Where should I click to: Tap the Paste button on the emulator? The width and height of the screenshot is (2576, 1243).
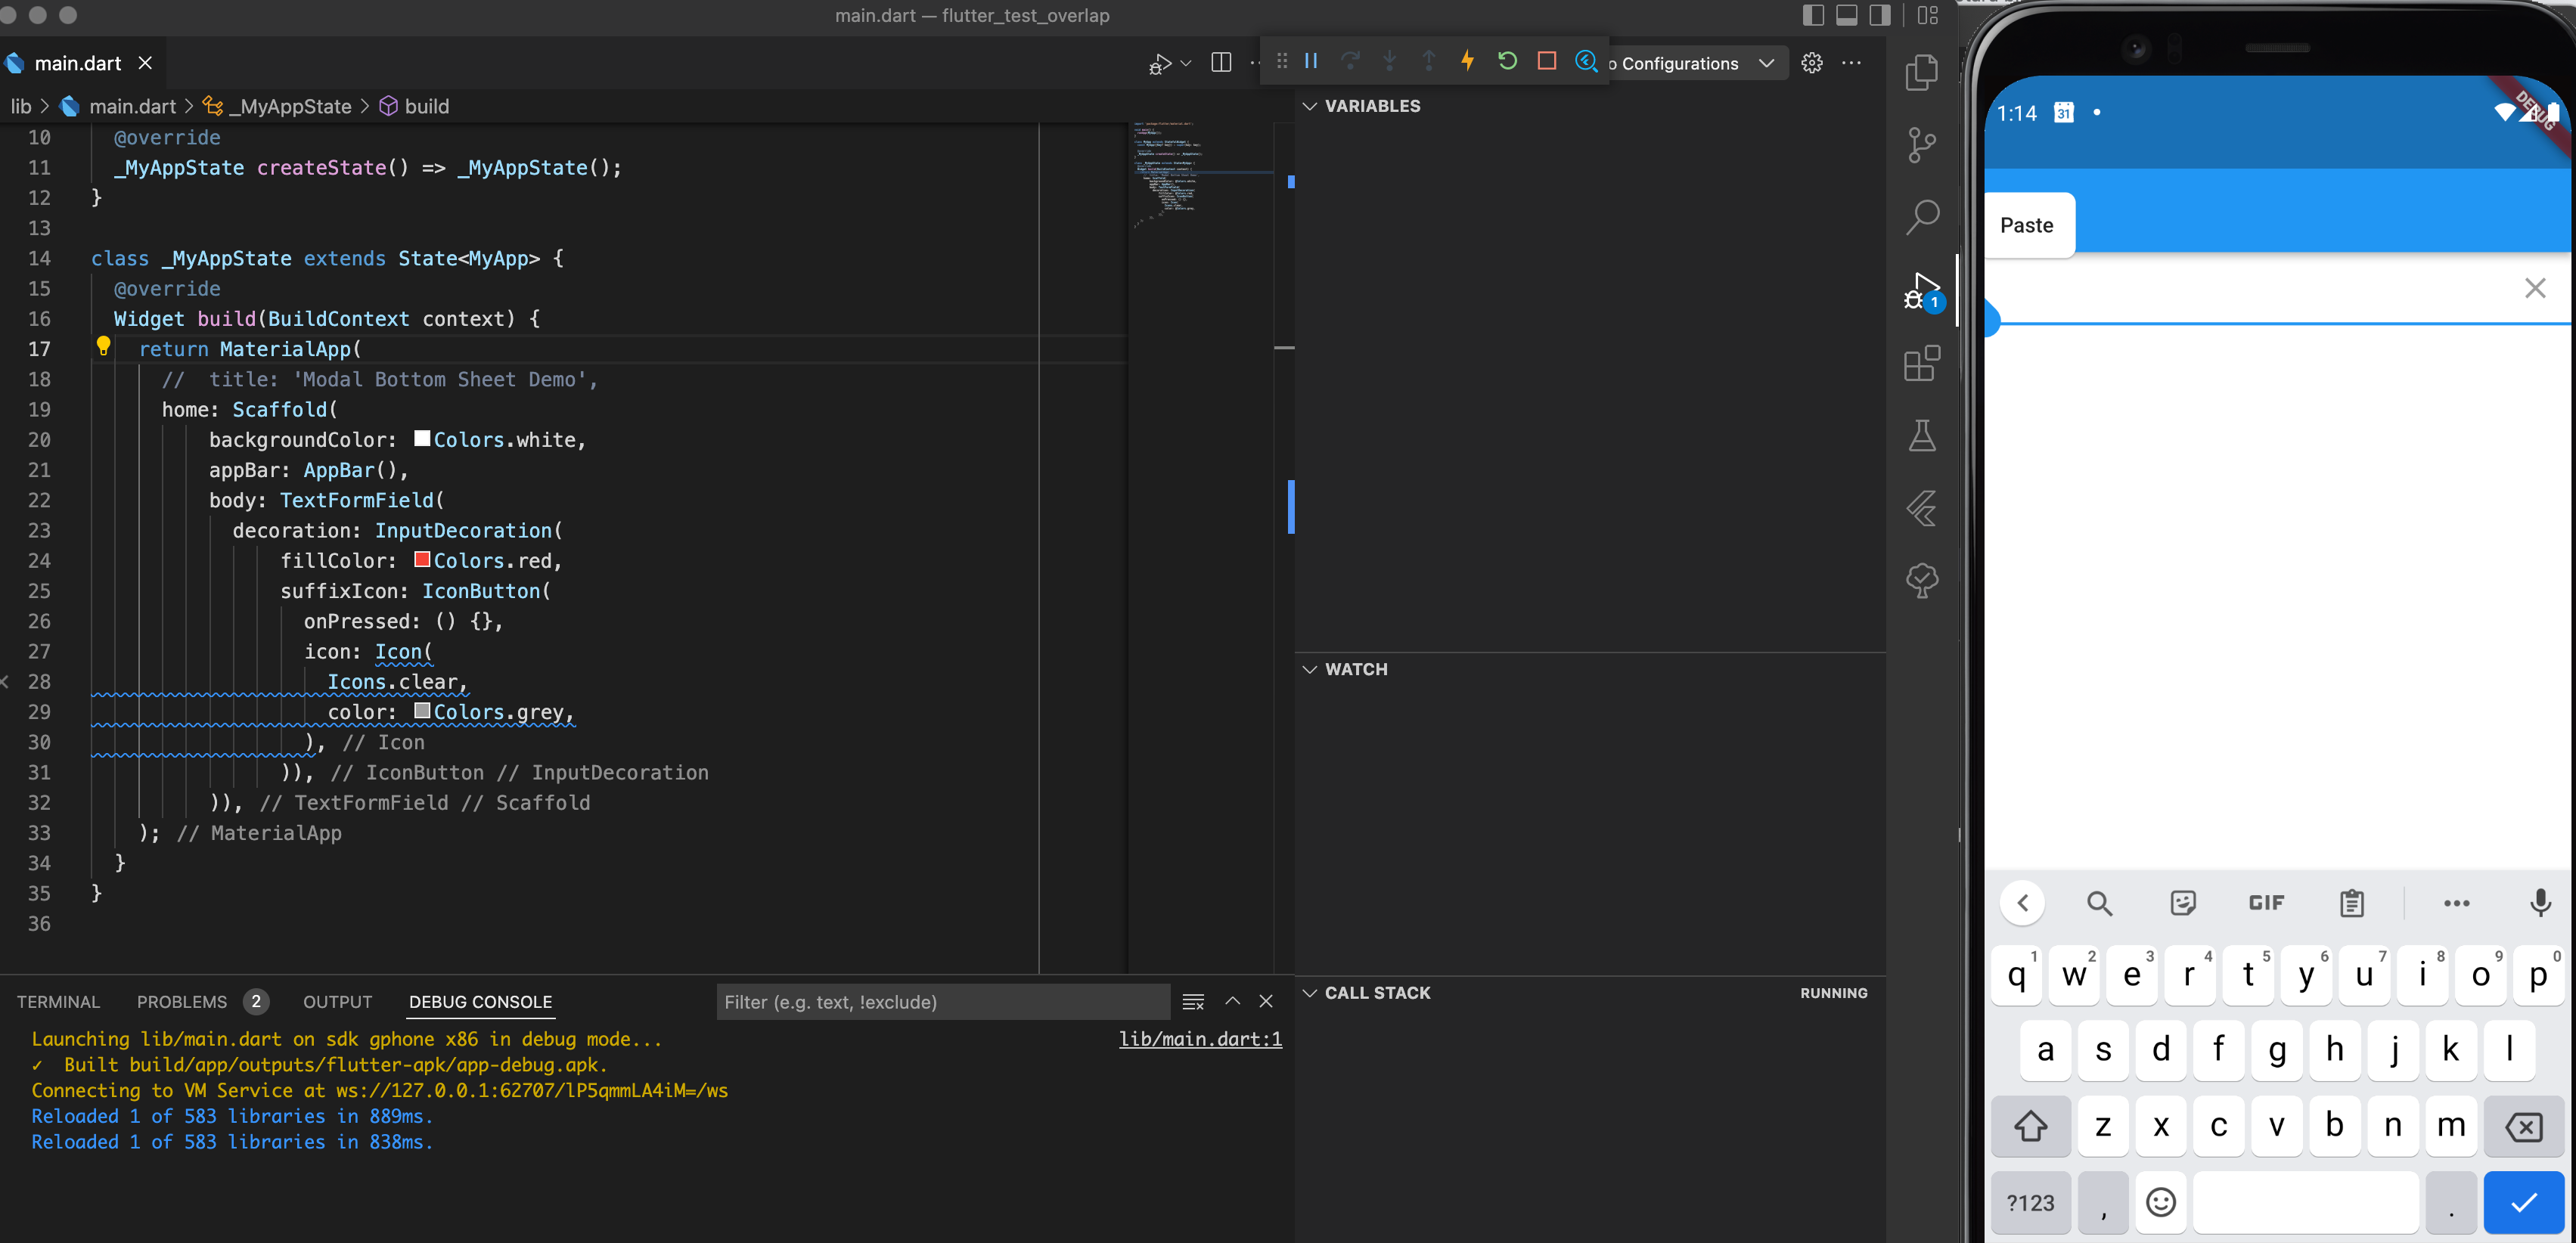pos(2028,224)
